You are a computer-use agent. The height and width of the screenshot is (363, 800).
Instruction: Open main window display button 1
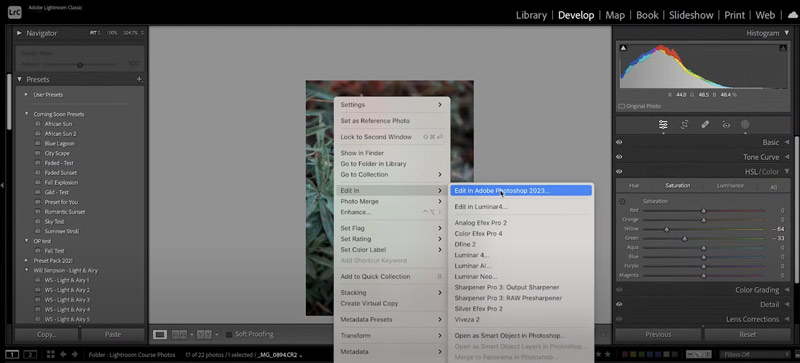12,354
